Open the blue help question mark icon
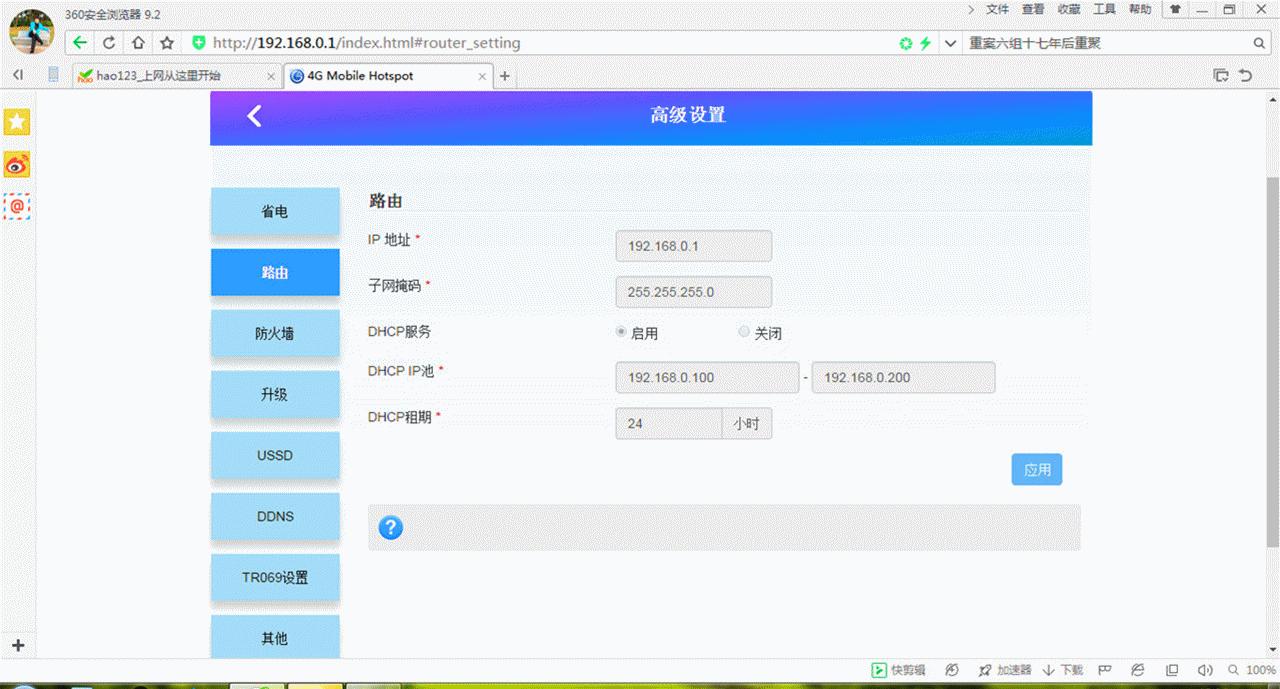Screen dimensions: 1280x689 390,527
